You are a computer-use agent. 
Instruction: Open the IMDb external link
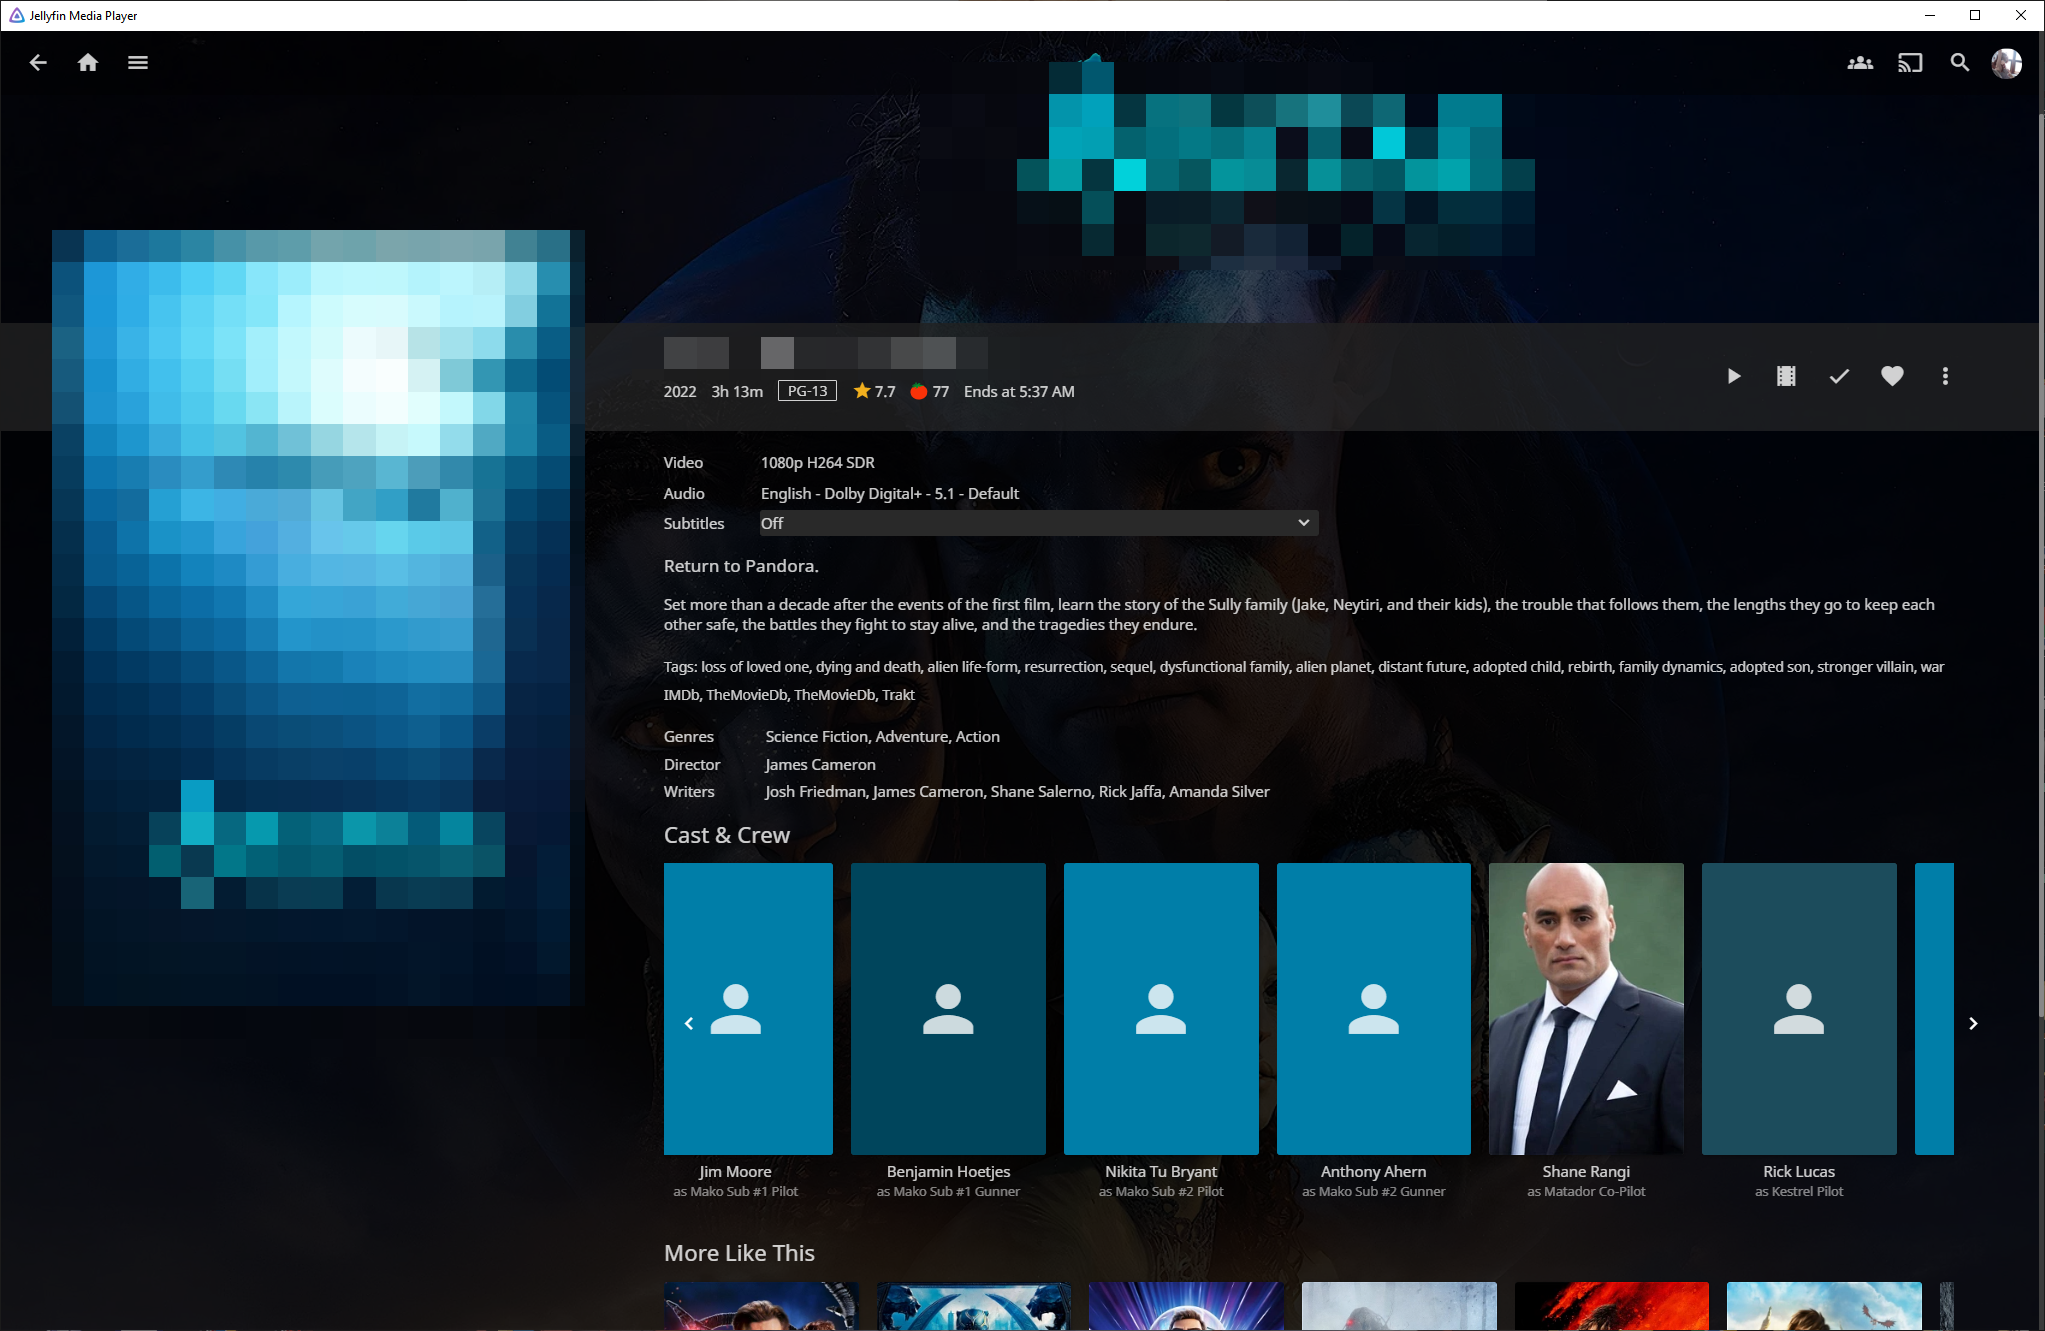click(x=681, y=694)
